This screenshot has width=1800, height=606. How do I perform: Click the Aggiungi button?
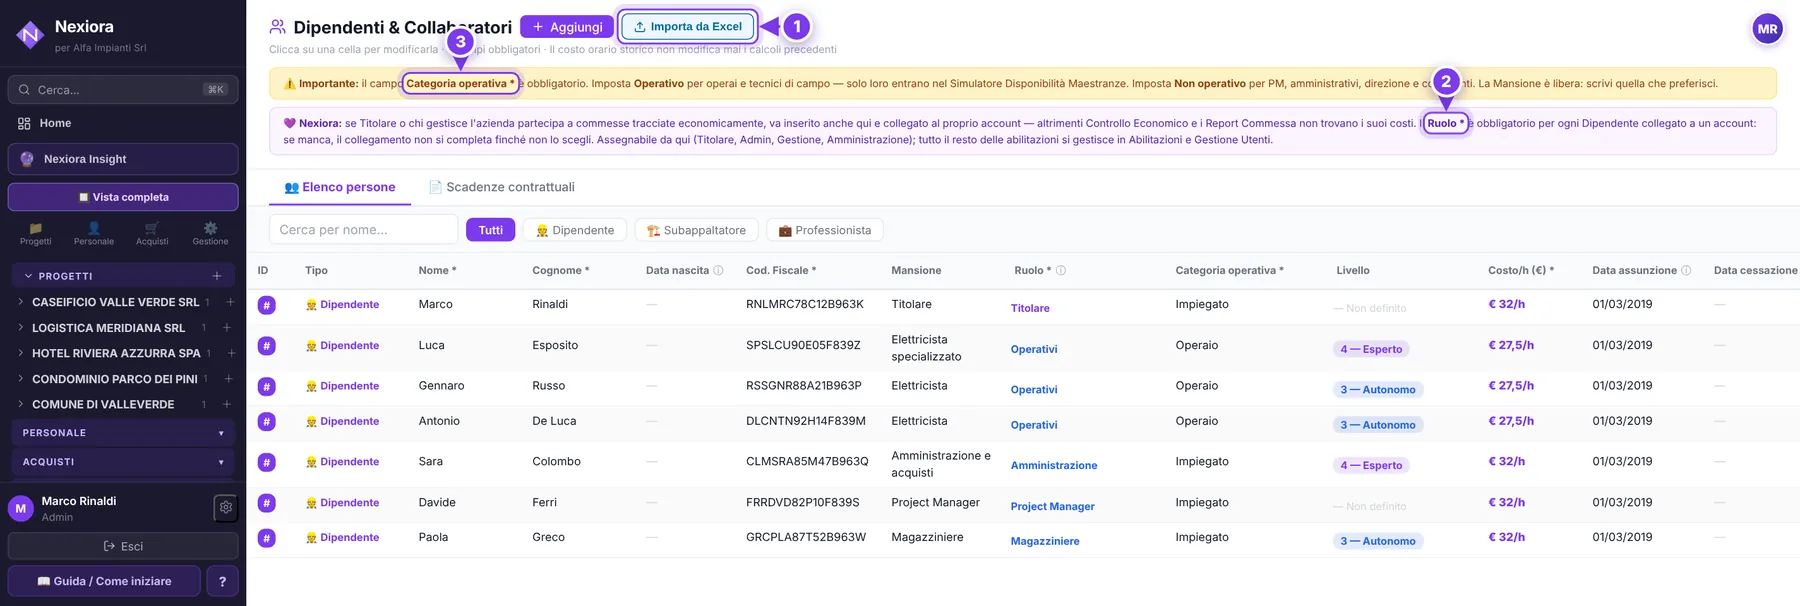pyautogui.click(x=567, y=27)
